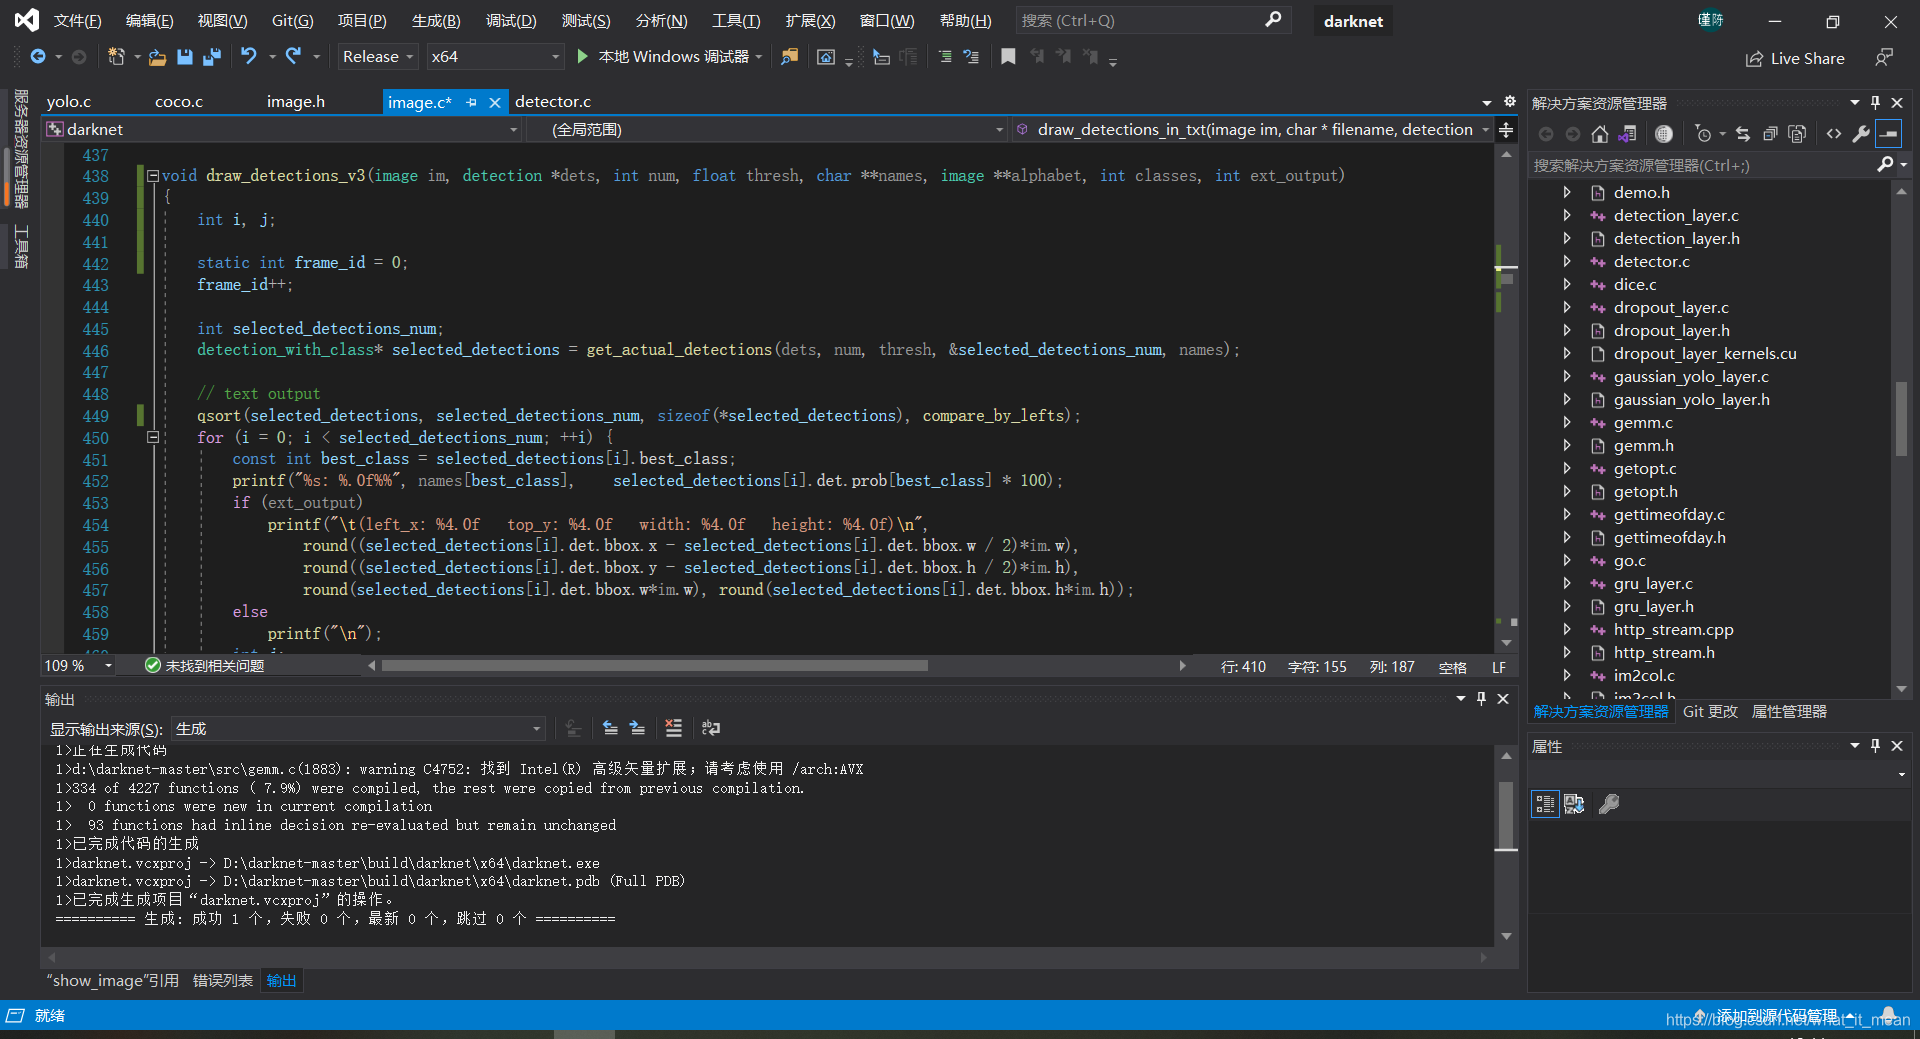The image size is (1920, 1039).
Task: Collapse the for loop at line 450
Action: click(x=153, y=437)
